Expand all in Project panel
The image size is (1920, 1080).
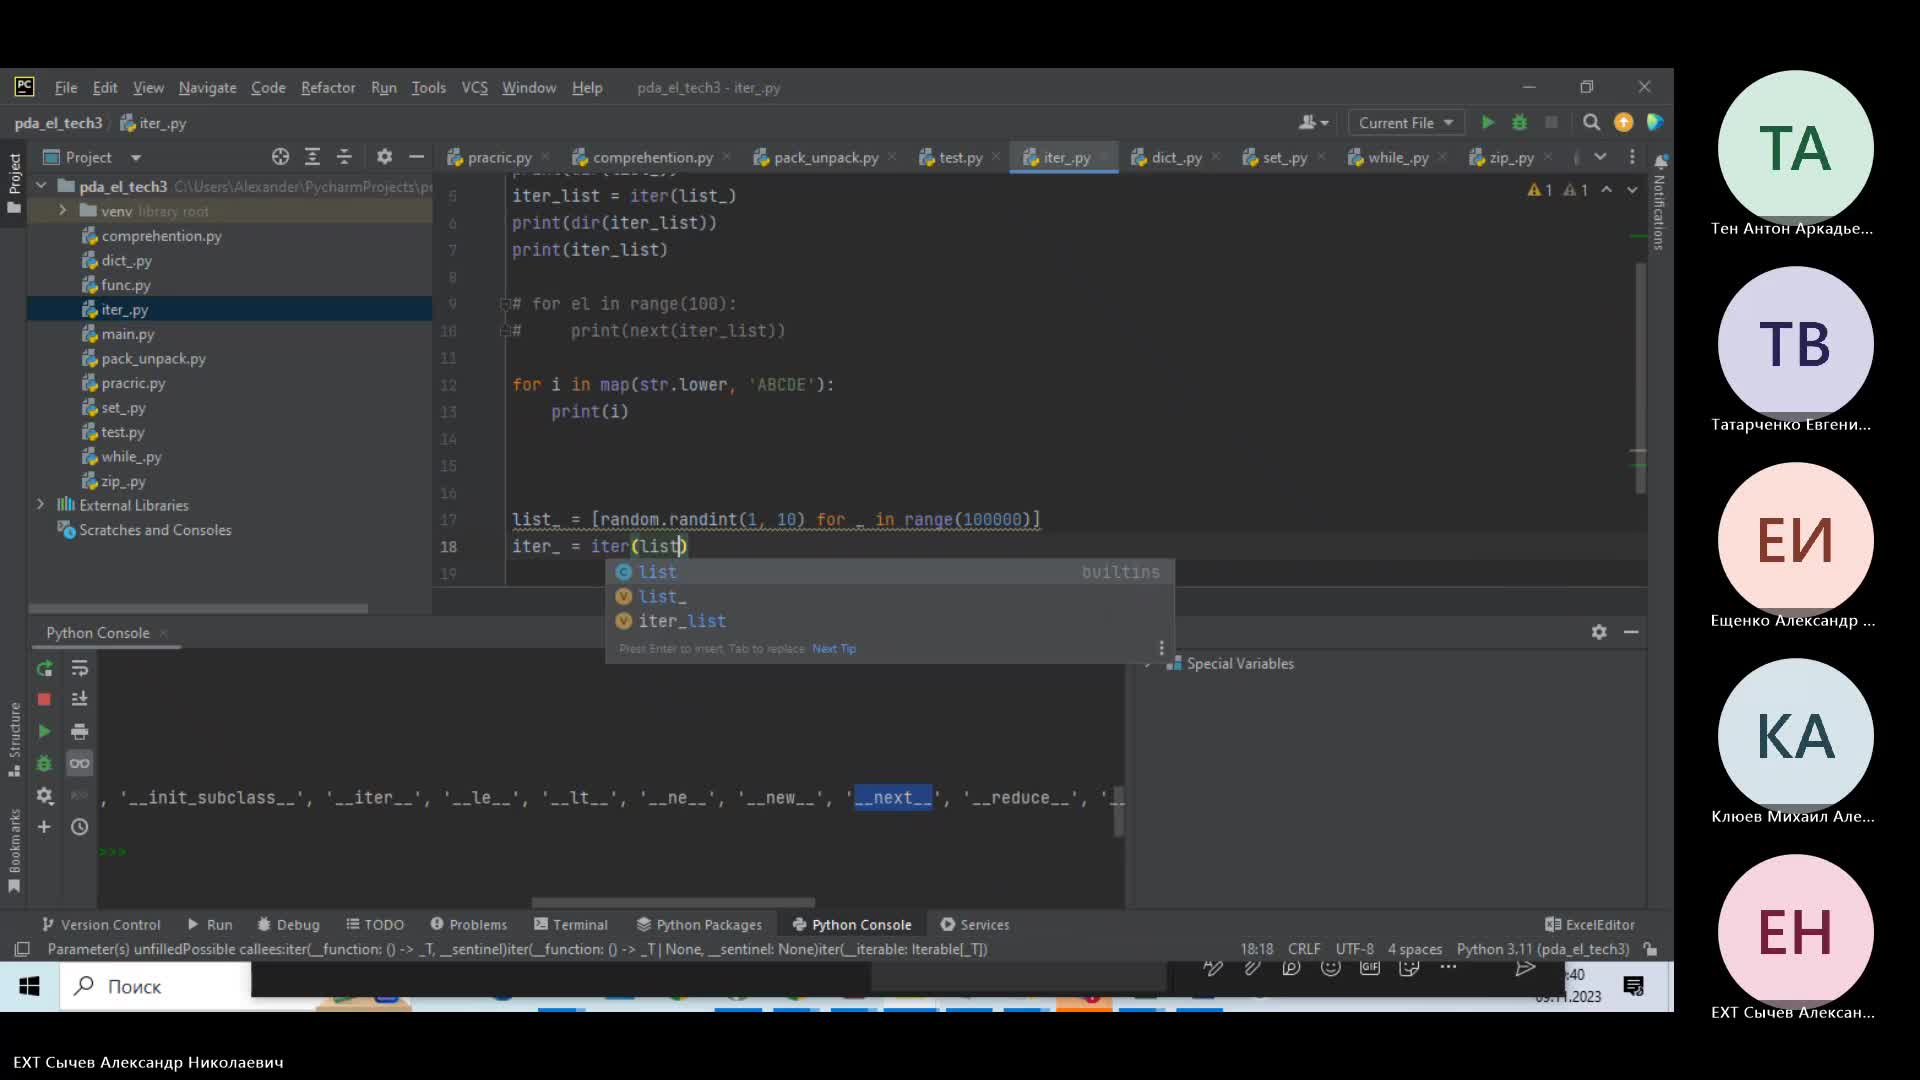312,157
